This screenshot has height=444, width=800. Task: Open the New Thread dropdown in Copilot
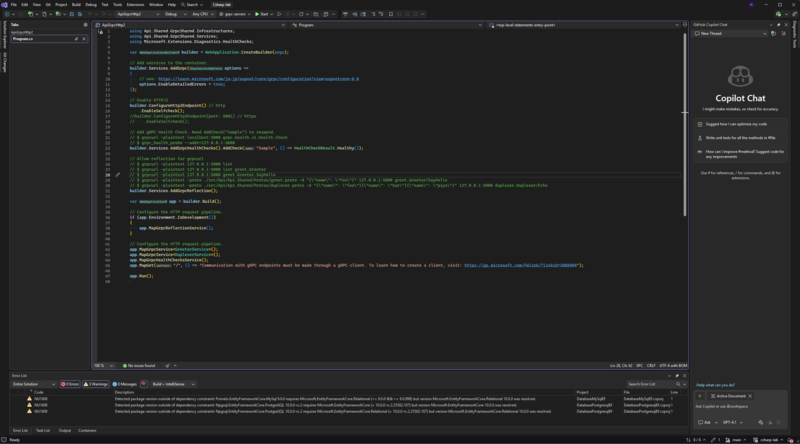click(x=730, y=34)
